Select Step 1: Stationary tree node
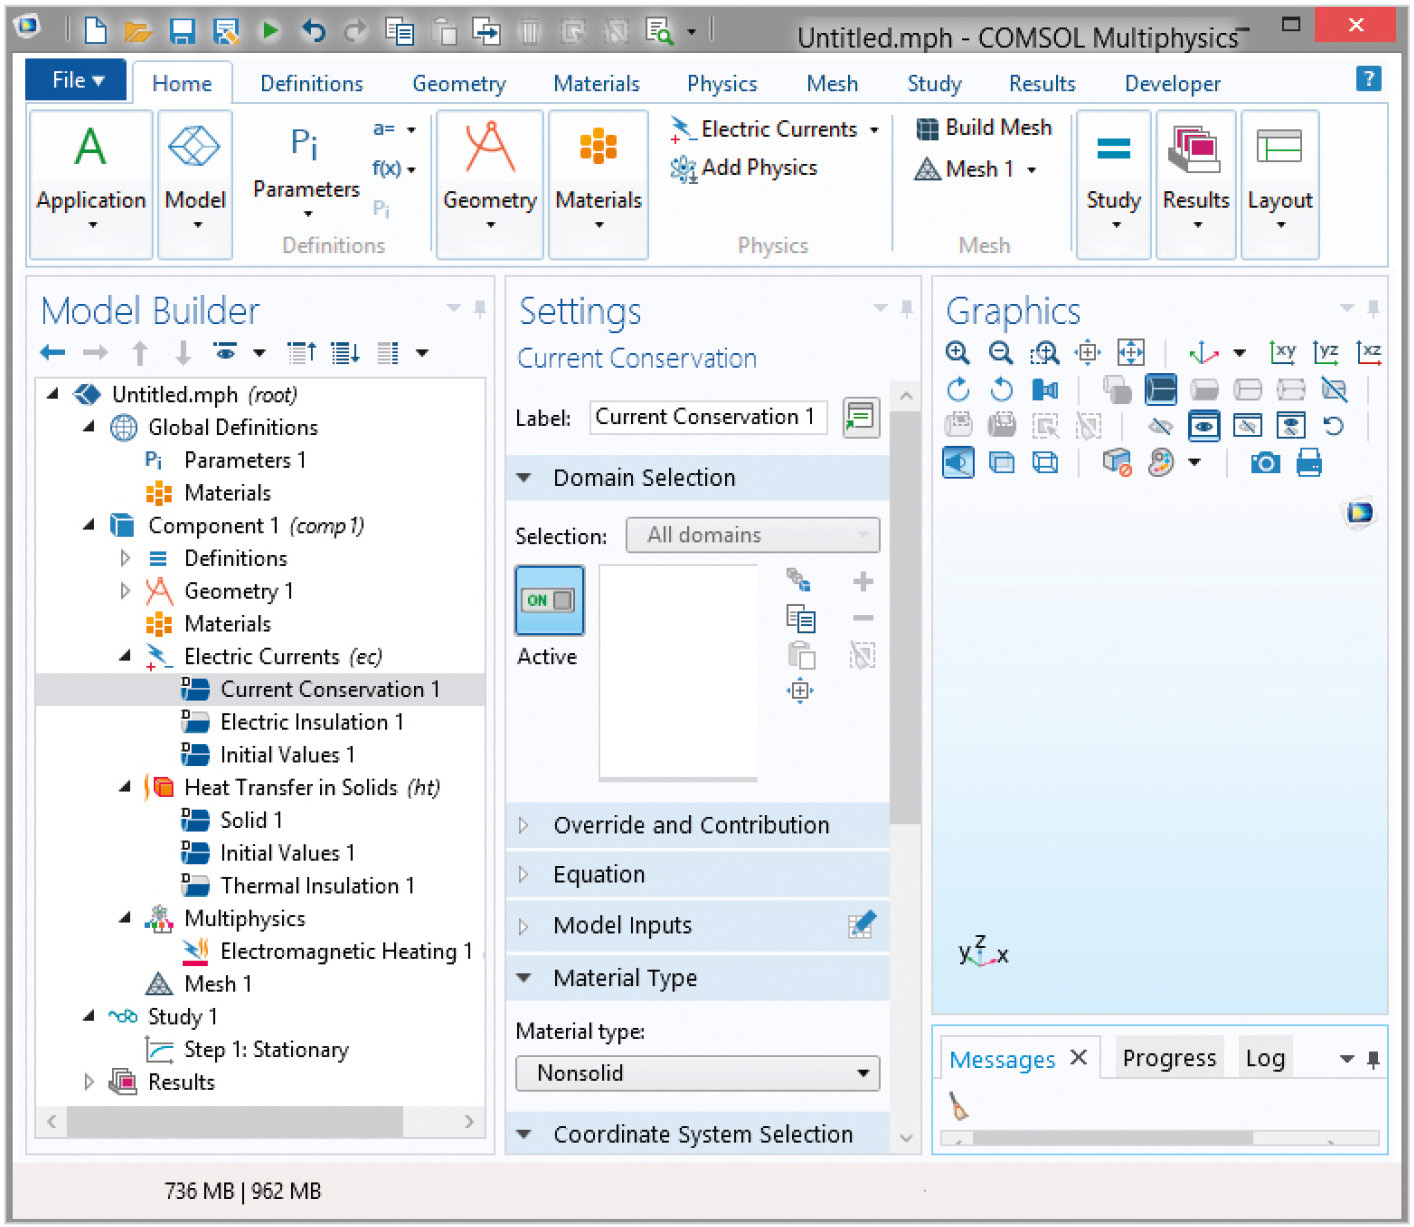 pyautogui.click(x=266, y=1049)
